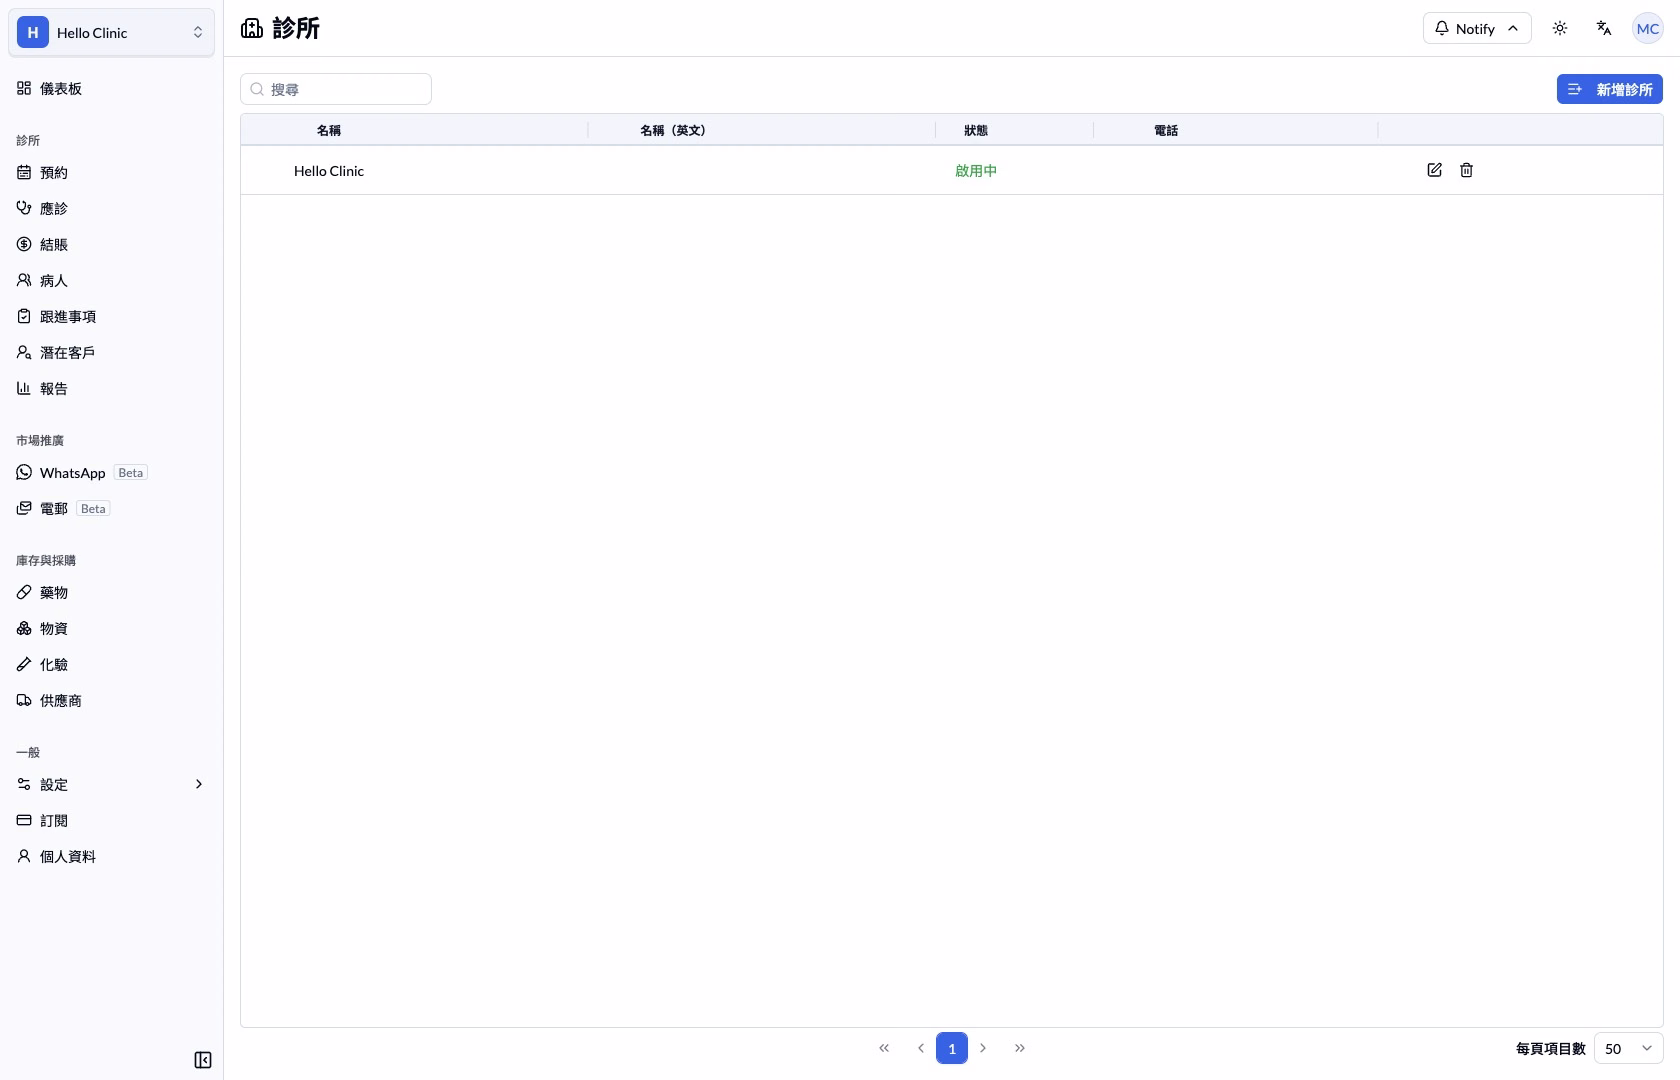
Task: Open 應診 consultation in sidebar
Action: [x=111, y=209]
